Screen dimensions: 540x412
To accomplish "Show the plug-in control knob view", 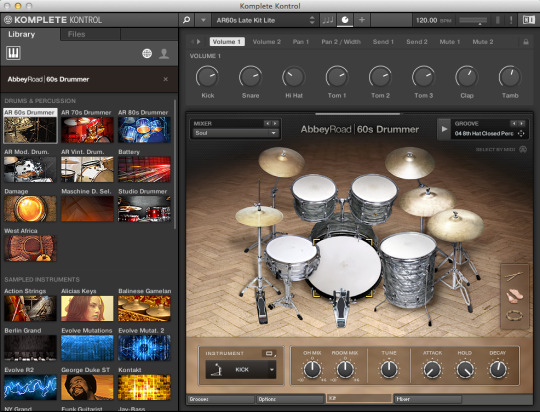I will pyautogui.click(x=345, y=20).
